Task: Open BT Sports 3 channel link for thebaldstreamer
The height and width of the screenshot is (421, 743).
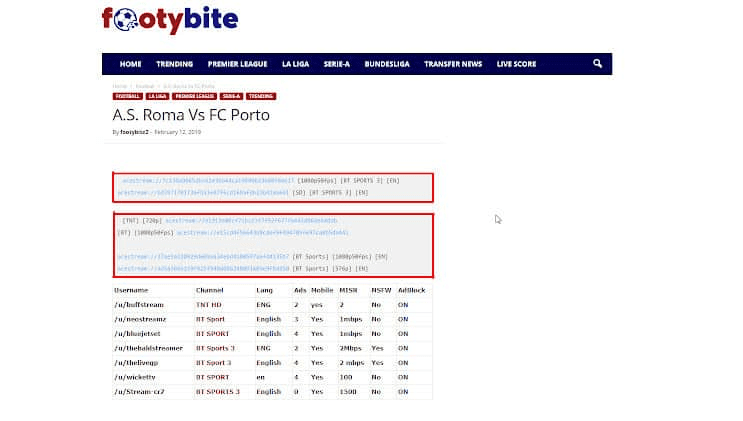Action: click(215, 348)
